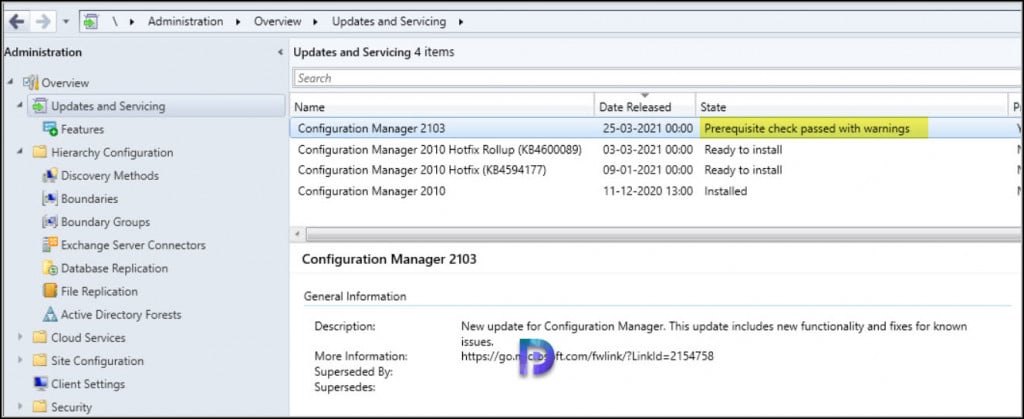Screen dimensions: 1024x419
Task: Click the Client Settings icon
Action: pos(40,384)
